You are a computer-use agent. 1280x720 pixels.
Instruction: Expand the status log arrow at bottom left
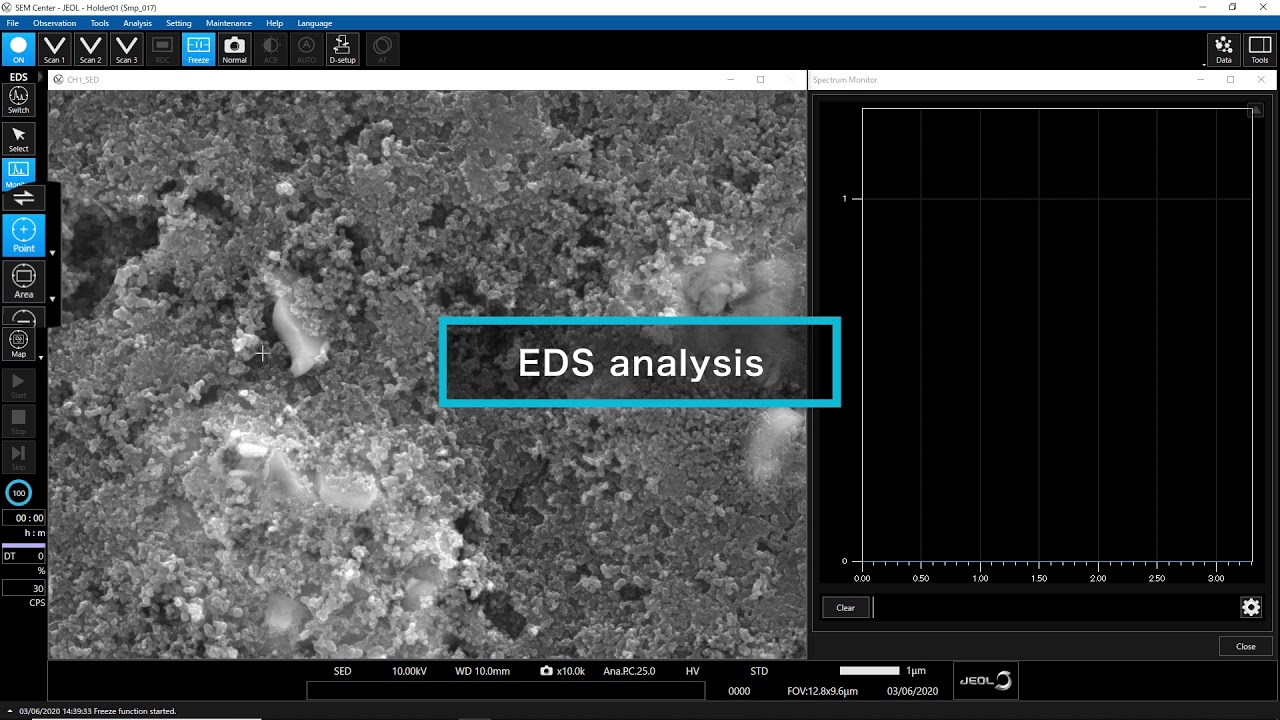tap(10, 711)
